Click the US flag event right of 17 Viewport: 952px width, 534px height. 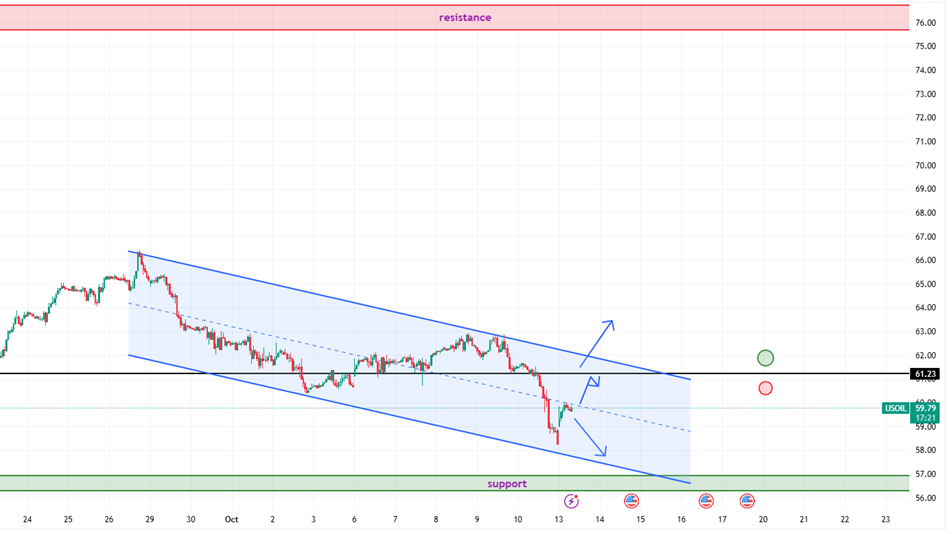tap(747, 500)
